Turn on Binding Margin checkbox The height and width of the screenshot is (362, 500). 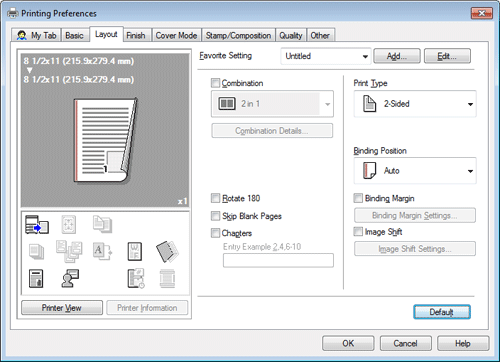click(358, 198)
